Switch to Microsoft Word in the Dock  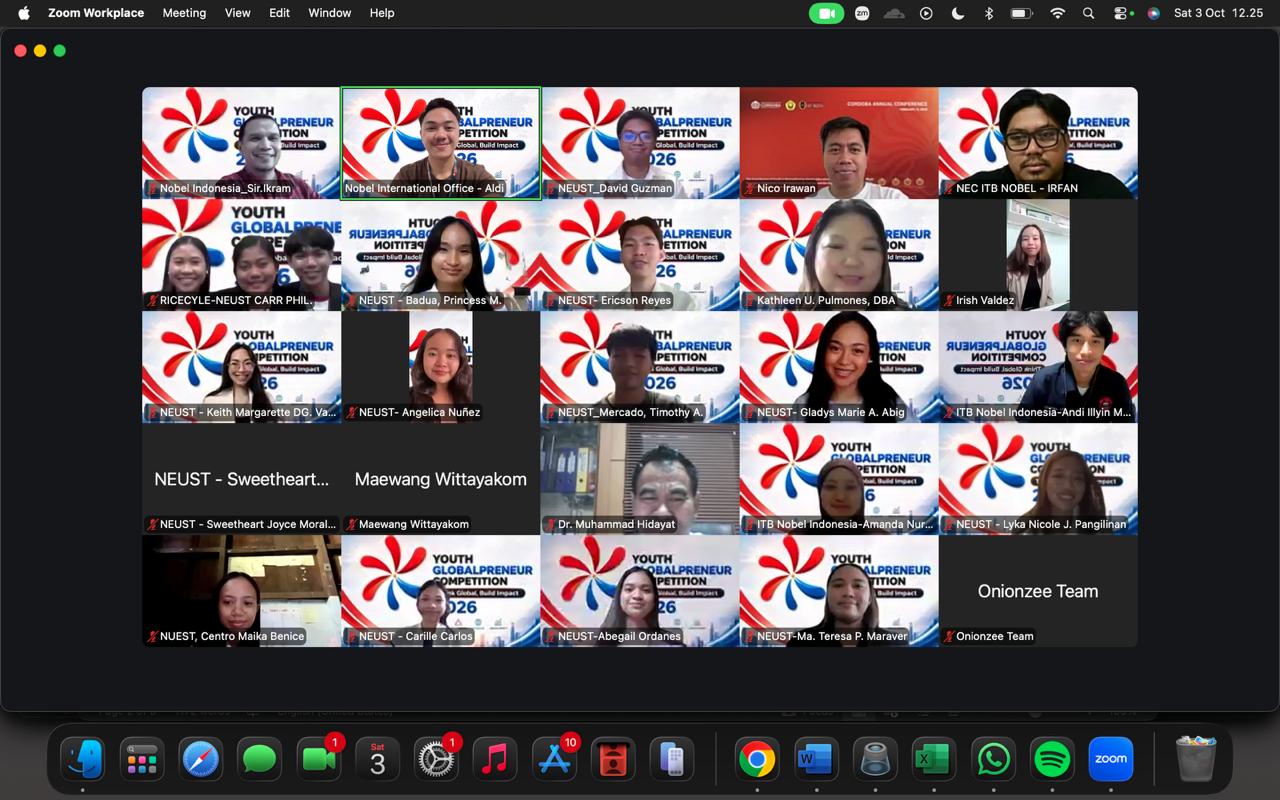[816, 759]
